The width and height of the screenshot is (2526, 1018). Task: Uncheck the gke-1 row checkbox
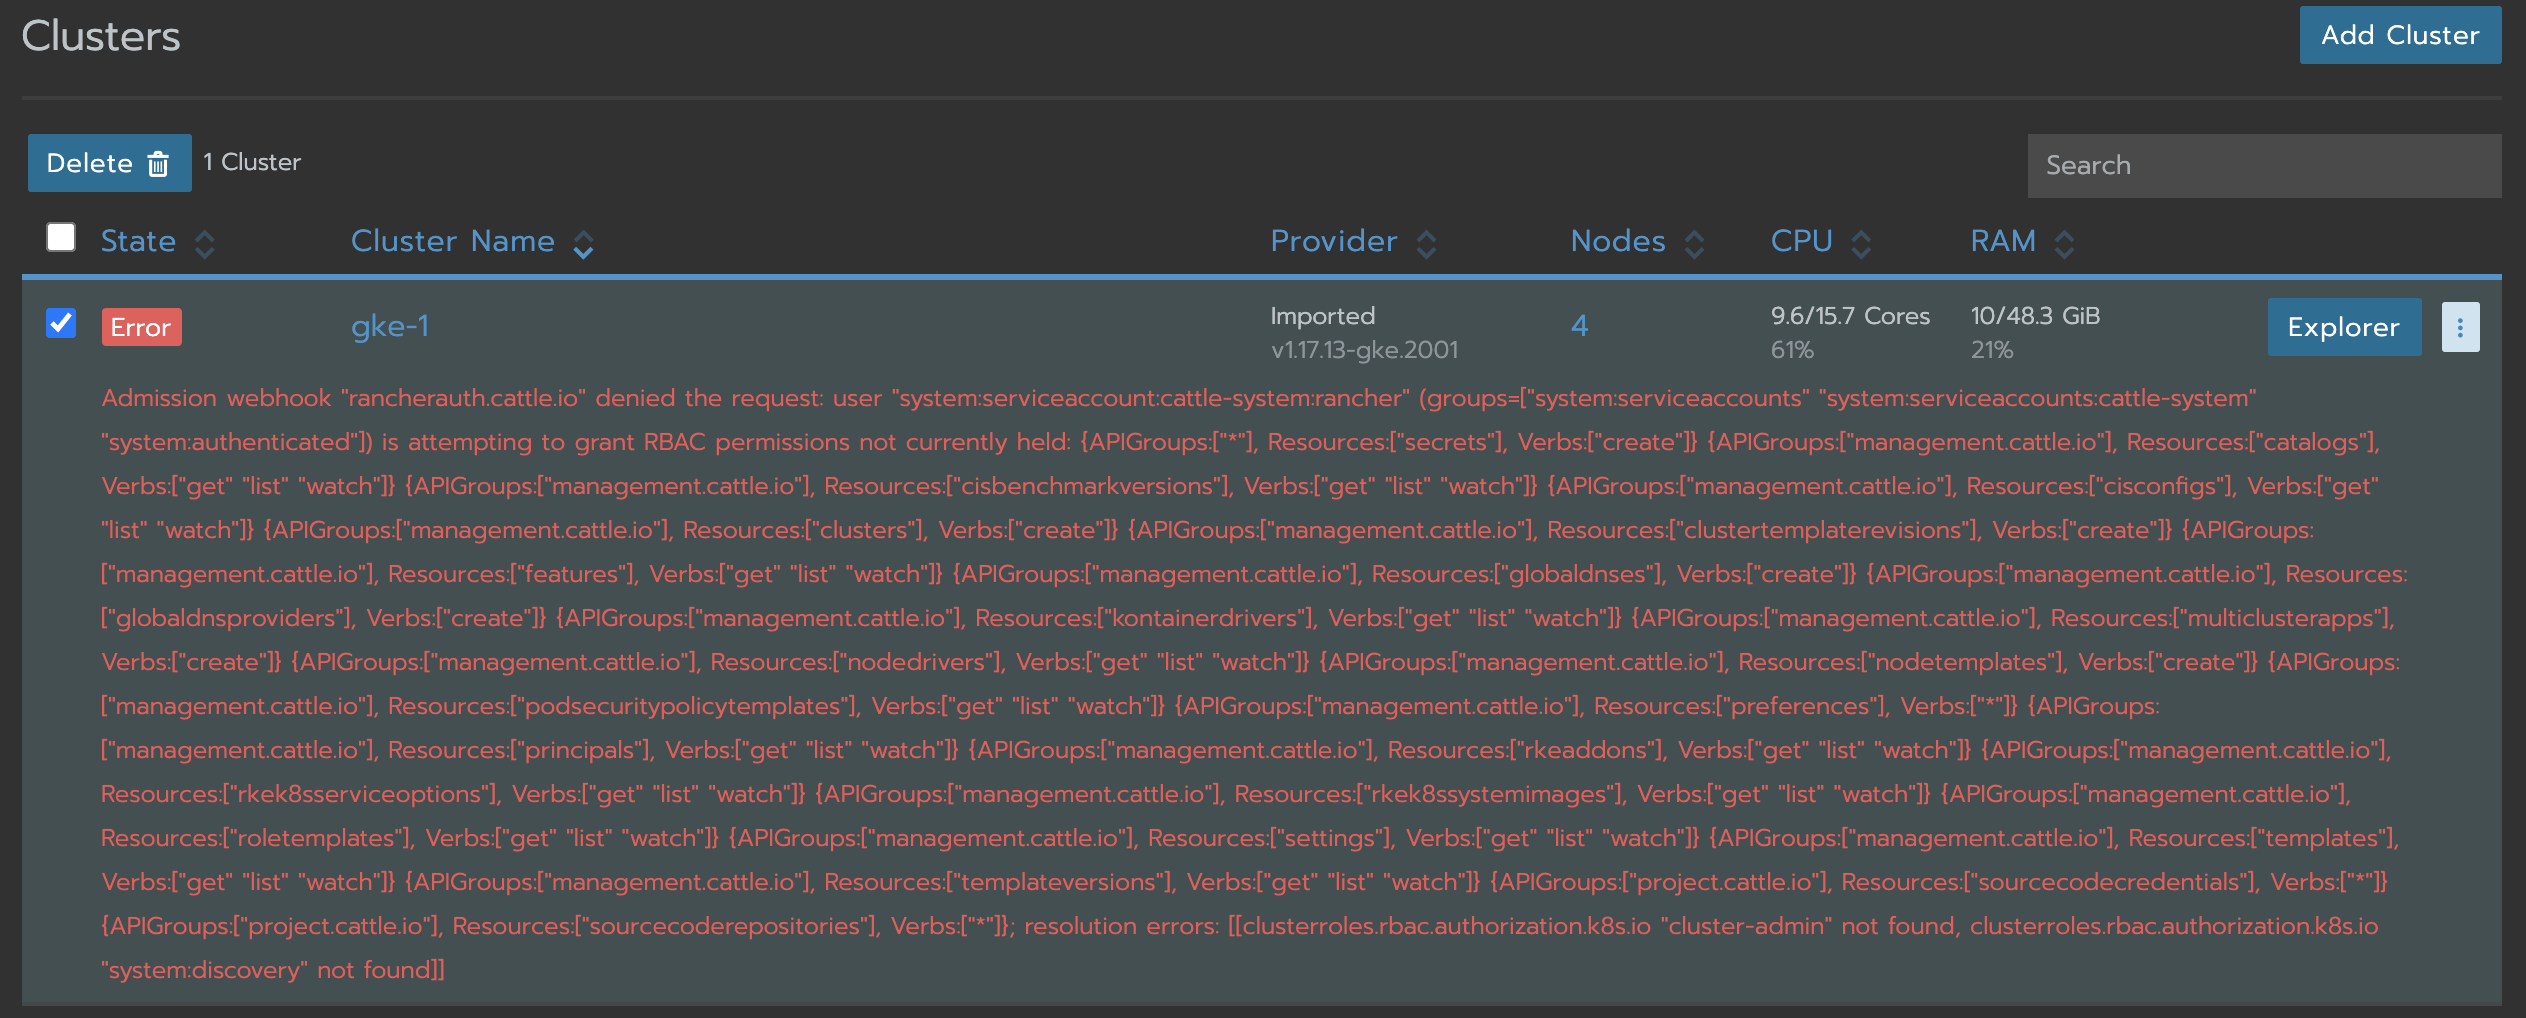coord(61,323)
